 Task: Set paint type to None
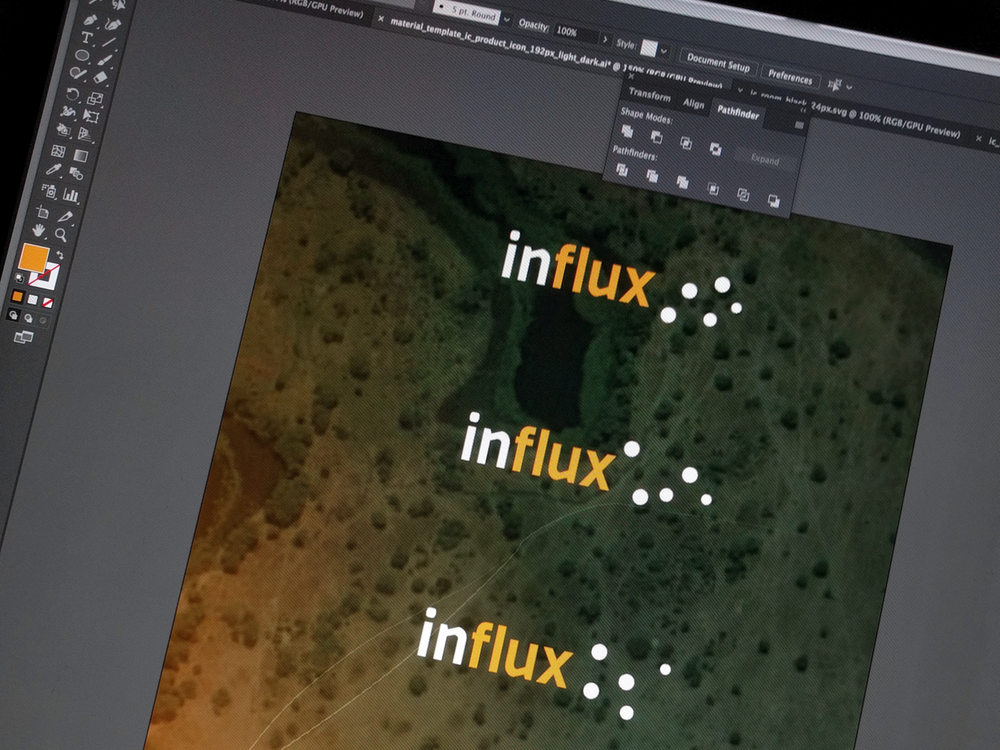tap(47, 302)
